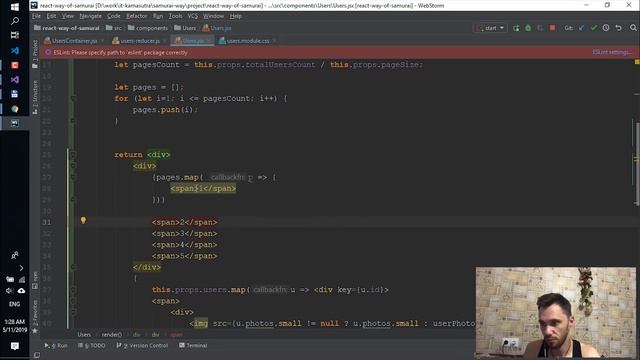Image resolution: width=640 pixels, height=360 pixels.
Task: Open the Version Control tool window
Action: (142, 345)
